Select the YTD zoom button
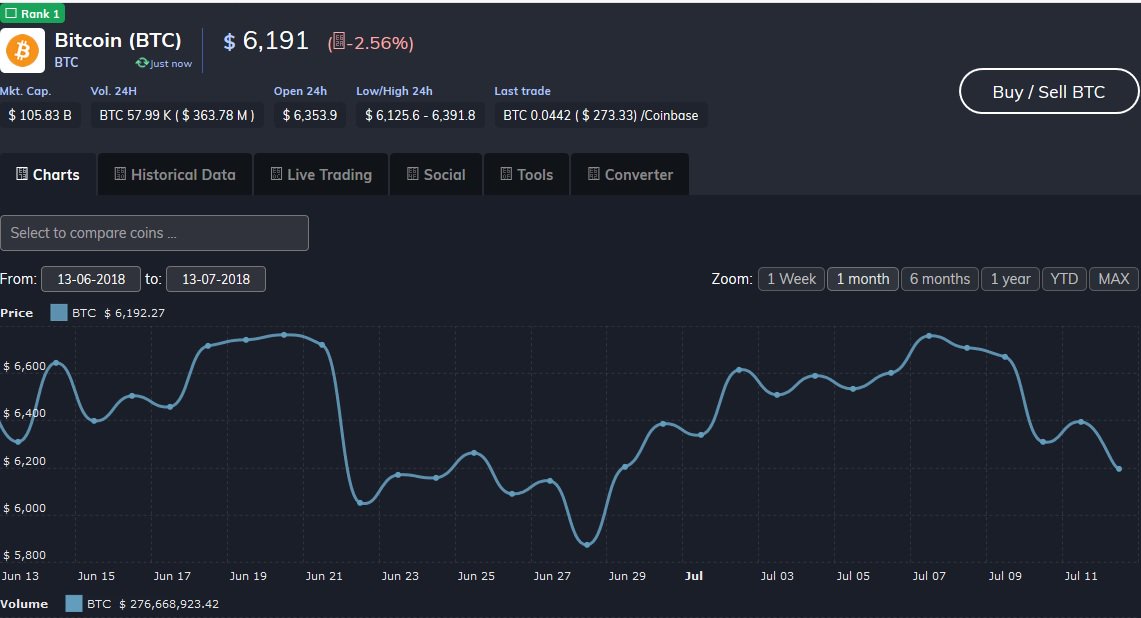The width and height of the screenshot is (1141, 618). coord(1064,279)
